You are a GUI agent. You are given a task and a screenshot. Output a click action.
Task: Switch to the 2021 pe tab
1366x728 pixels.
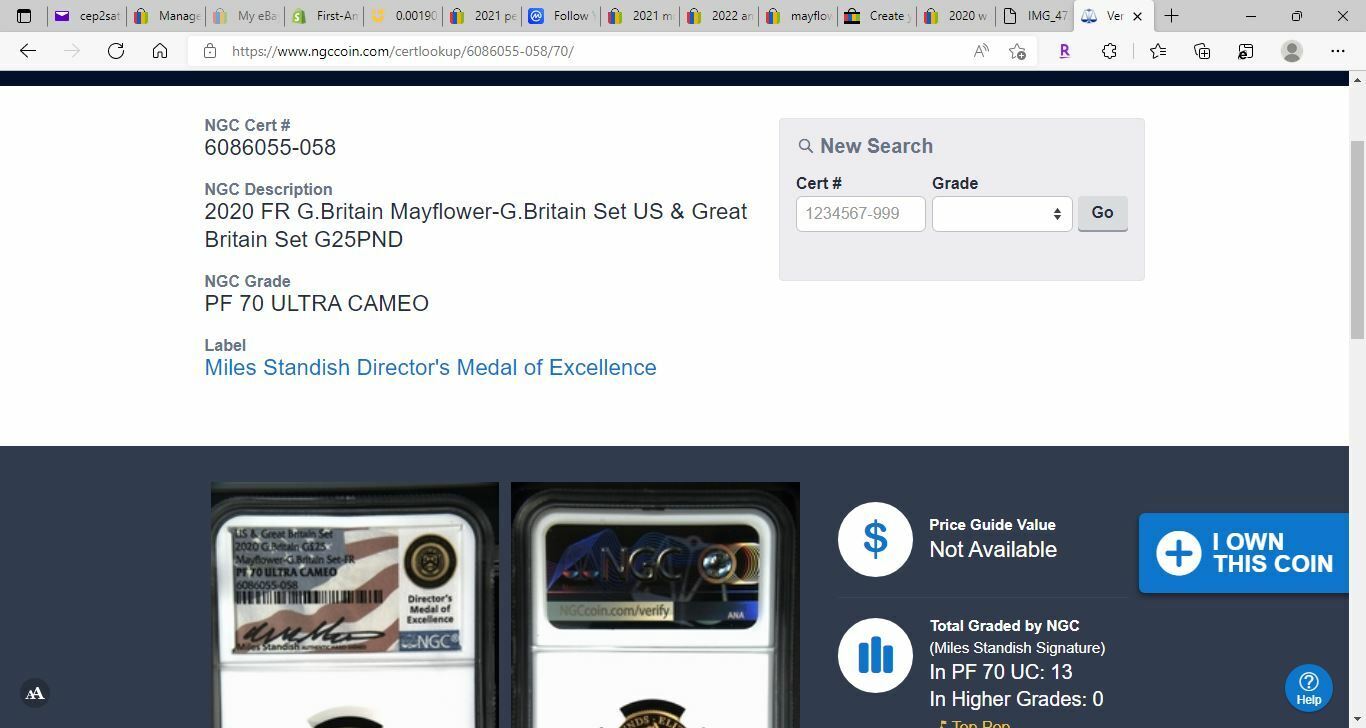coord(483,16)
